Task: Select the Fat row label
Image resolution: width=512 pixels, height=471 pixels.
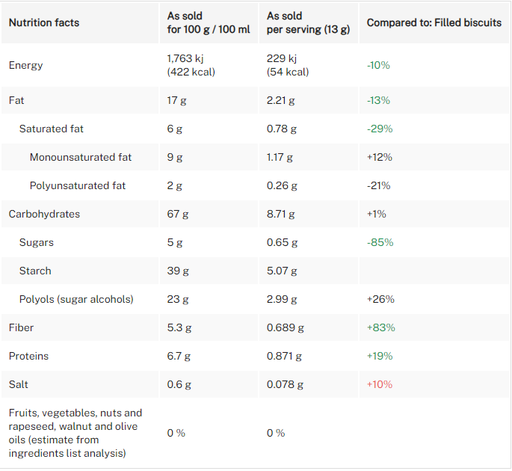Action: tap(16, 100)
